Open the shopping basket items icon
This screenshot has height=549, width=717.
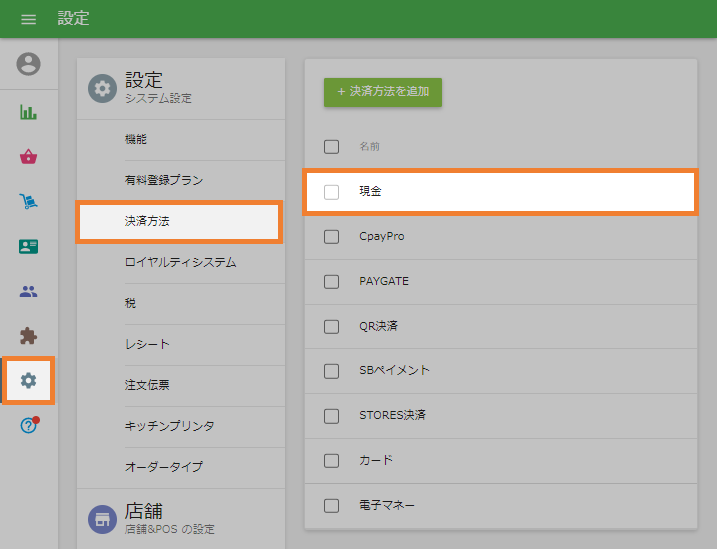[x=29, y=157]
